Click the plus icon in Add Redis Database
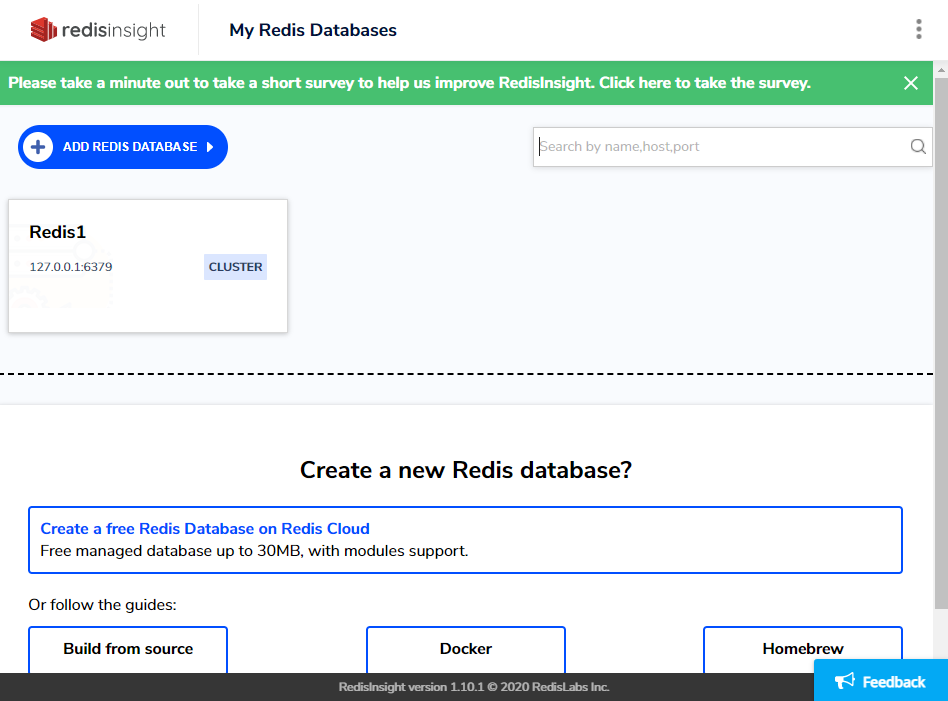This screenshot has height=701, width=948. tap(38, 147)
